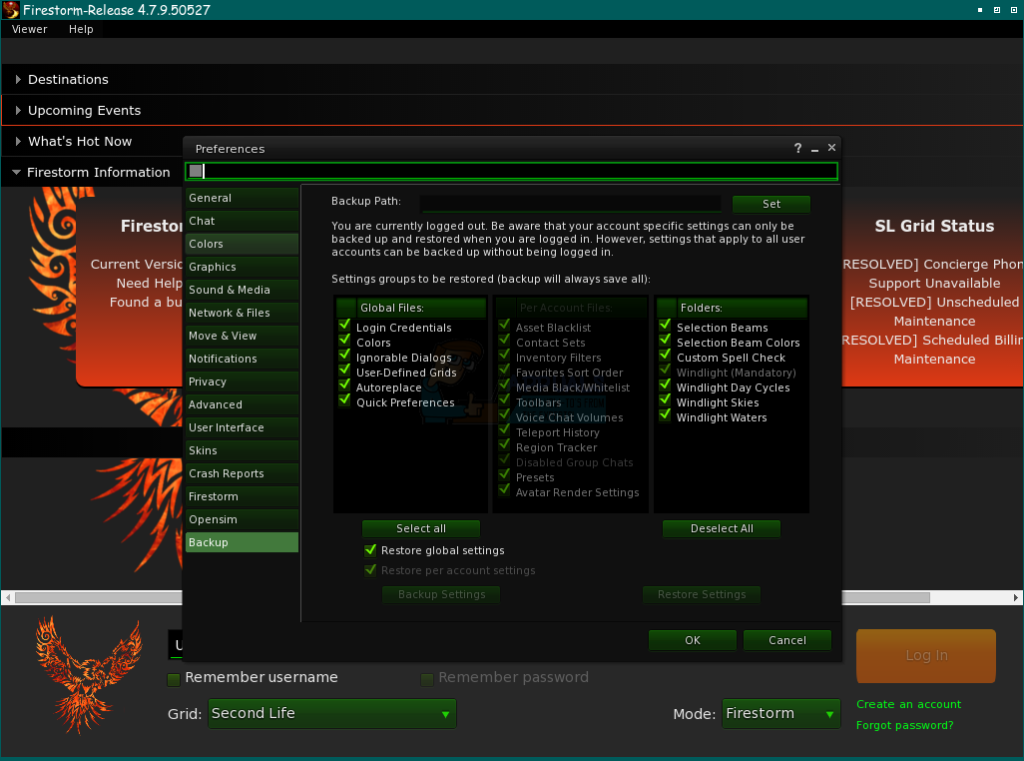Image resolution: width=1024 pixels, height=761 pixels.
Task: Click the Preferences help question mark icon
Action: [797, 148]
